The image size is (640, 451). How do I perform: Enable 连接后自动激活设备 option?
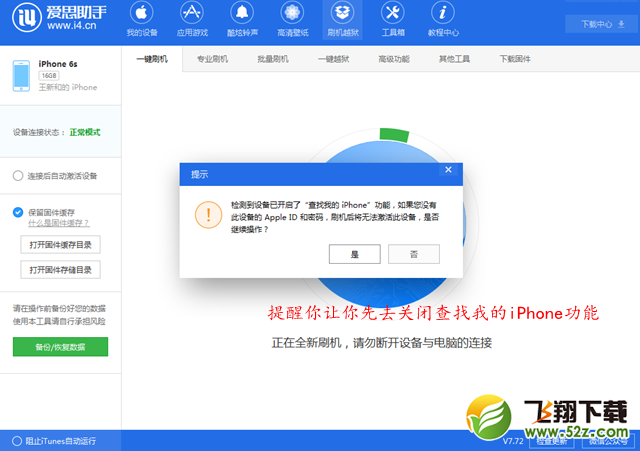pyautogui.click(x=18, y=176)
